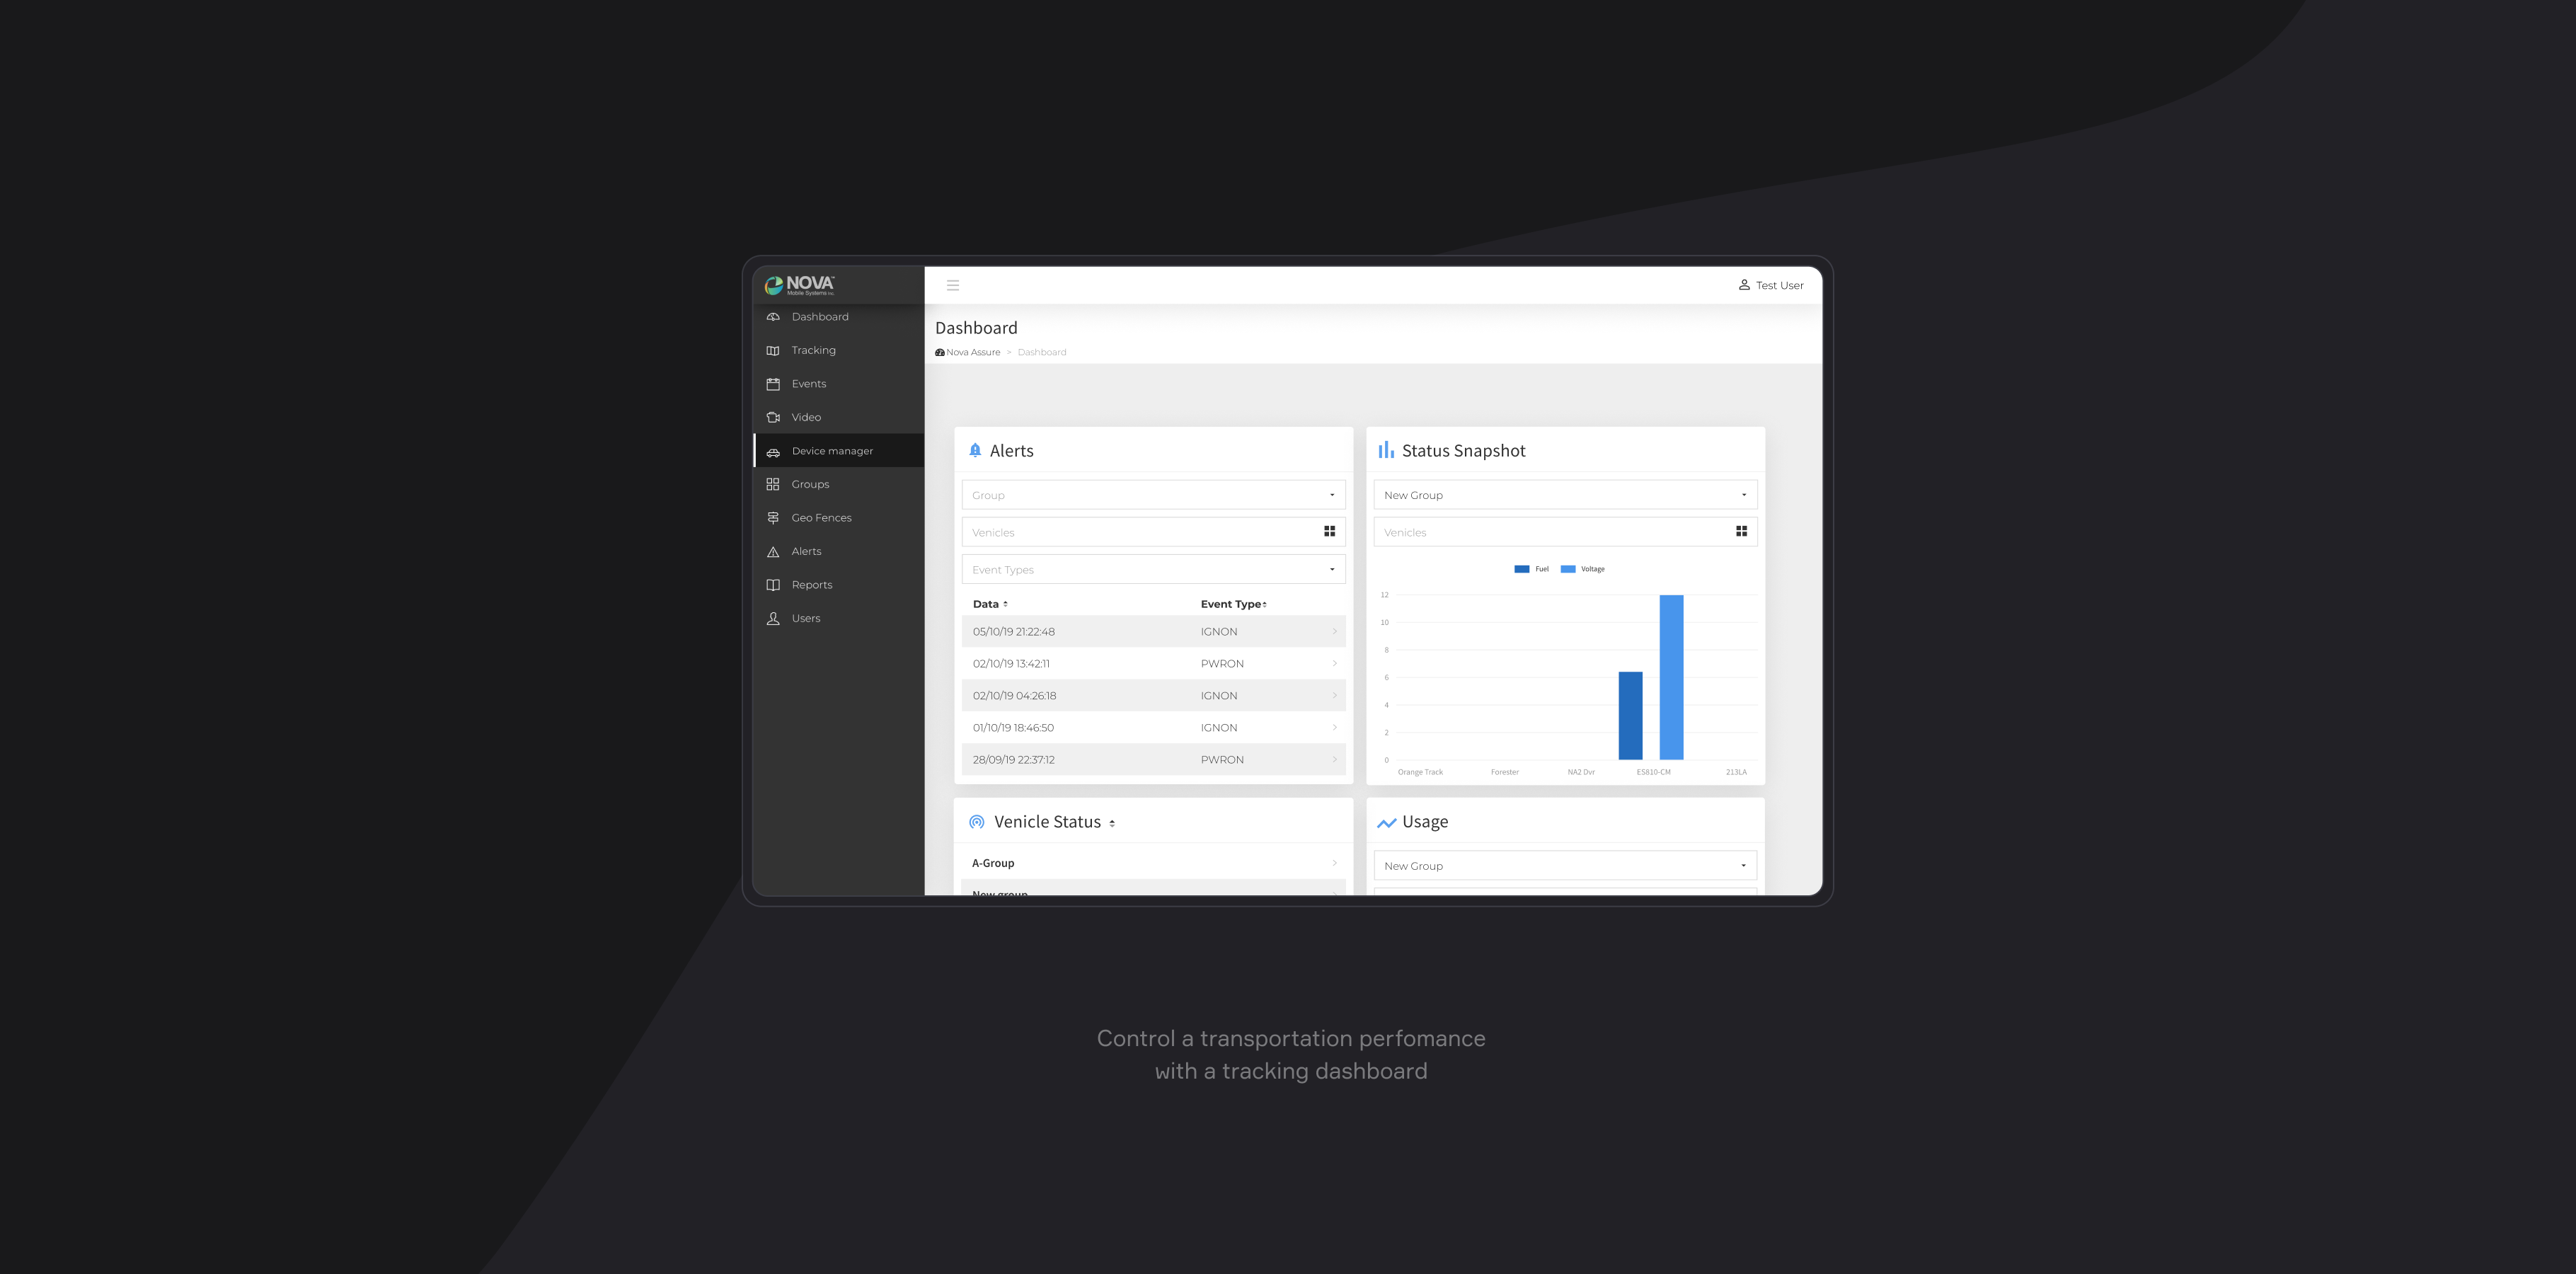Click the NOVA logo
The image size is (2576, 1274).
tap(800, 285)
